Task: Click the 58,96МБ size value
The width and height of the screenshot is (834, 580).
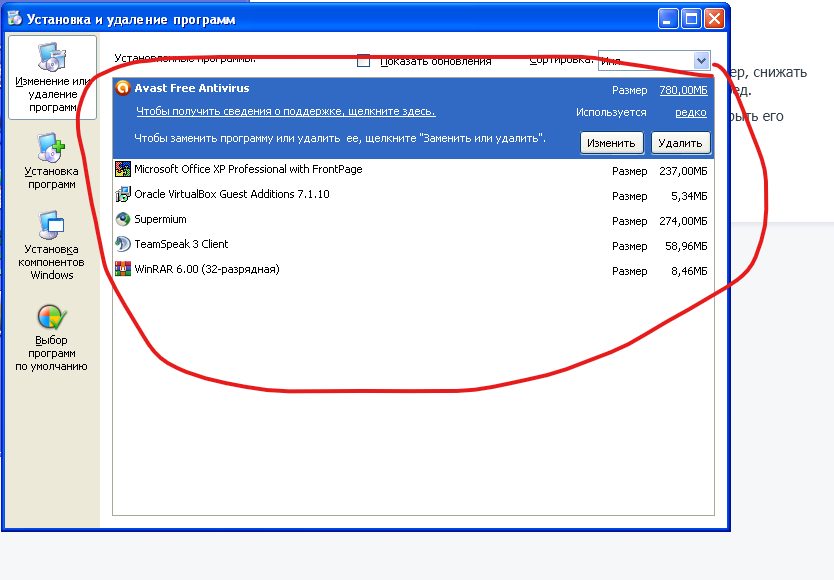Action: (x=686, y=246)
